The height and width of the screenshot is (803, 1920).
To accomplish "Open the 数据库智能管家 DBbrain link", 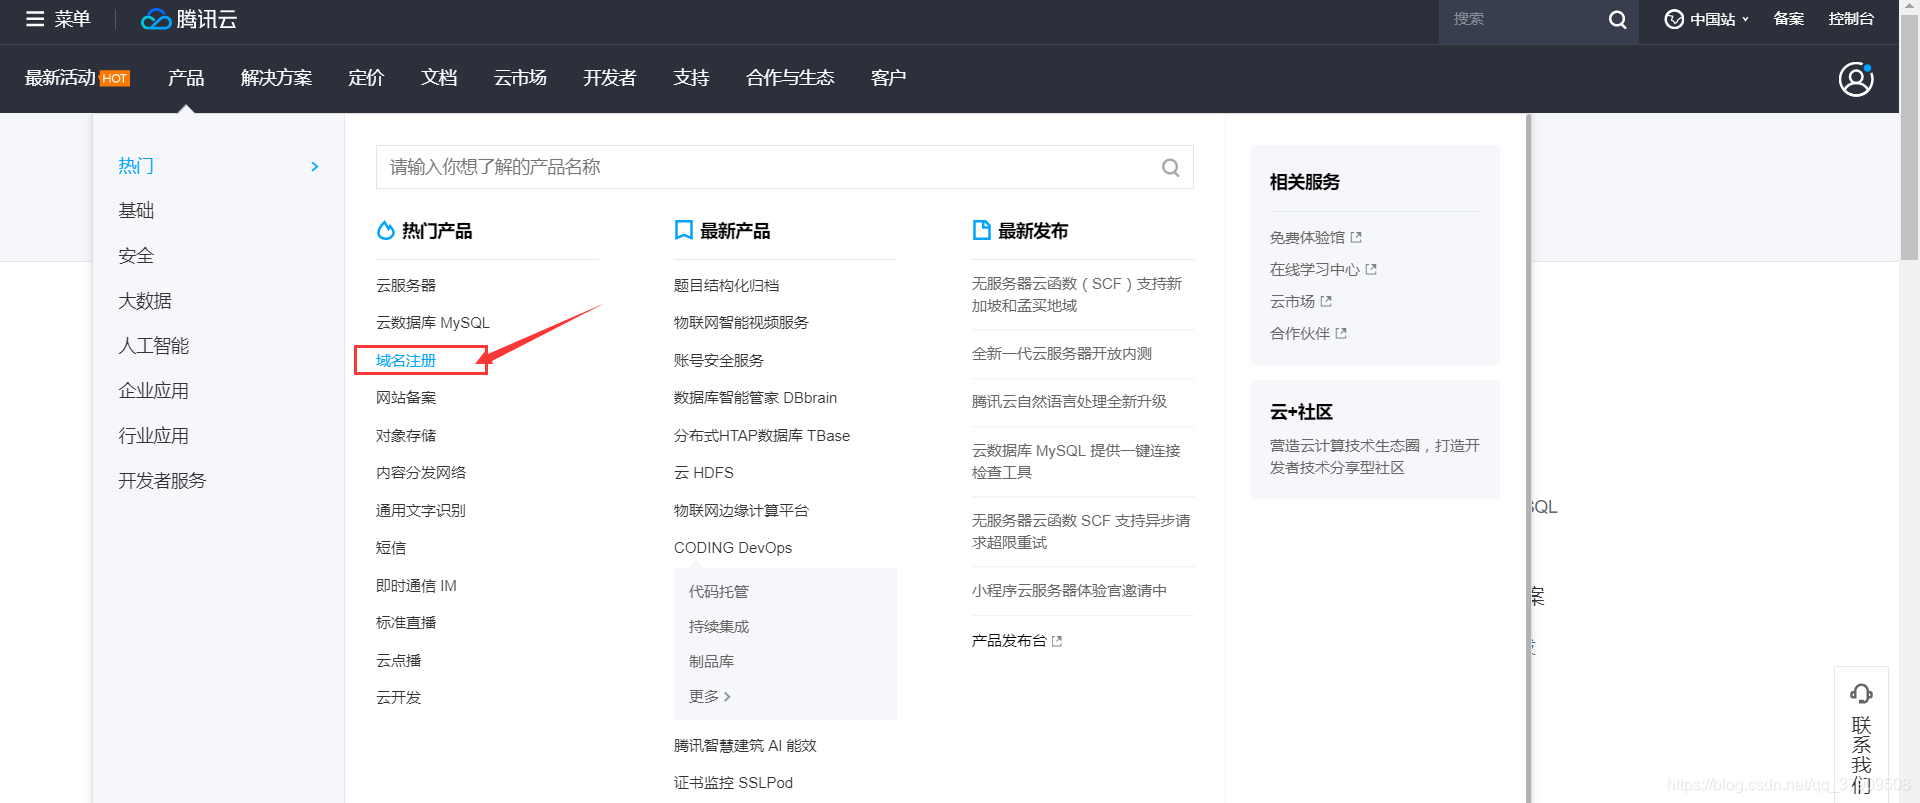I will [755, 398].
